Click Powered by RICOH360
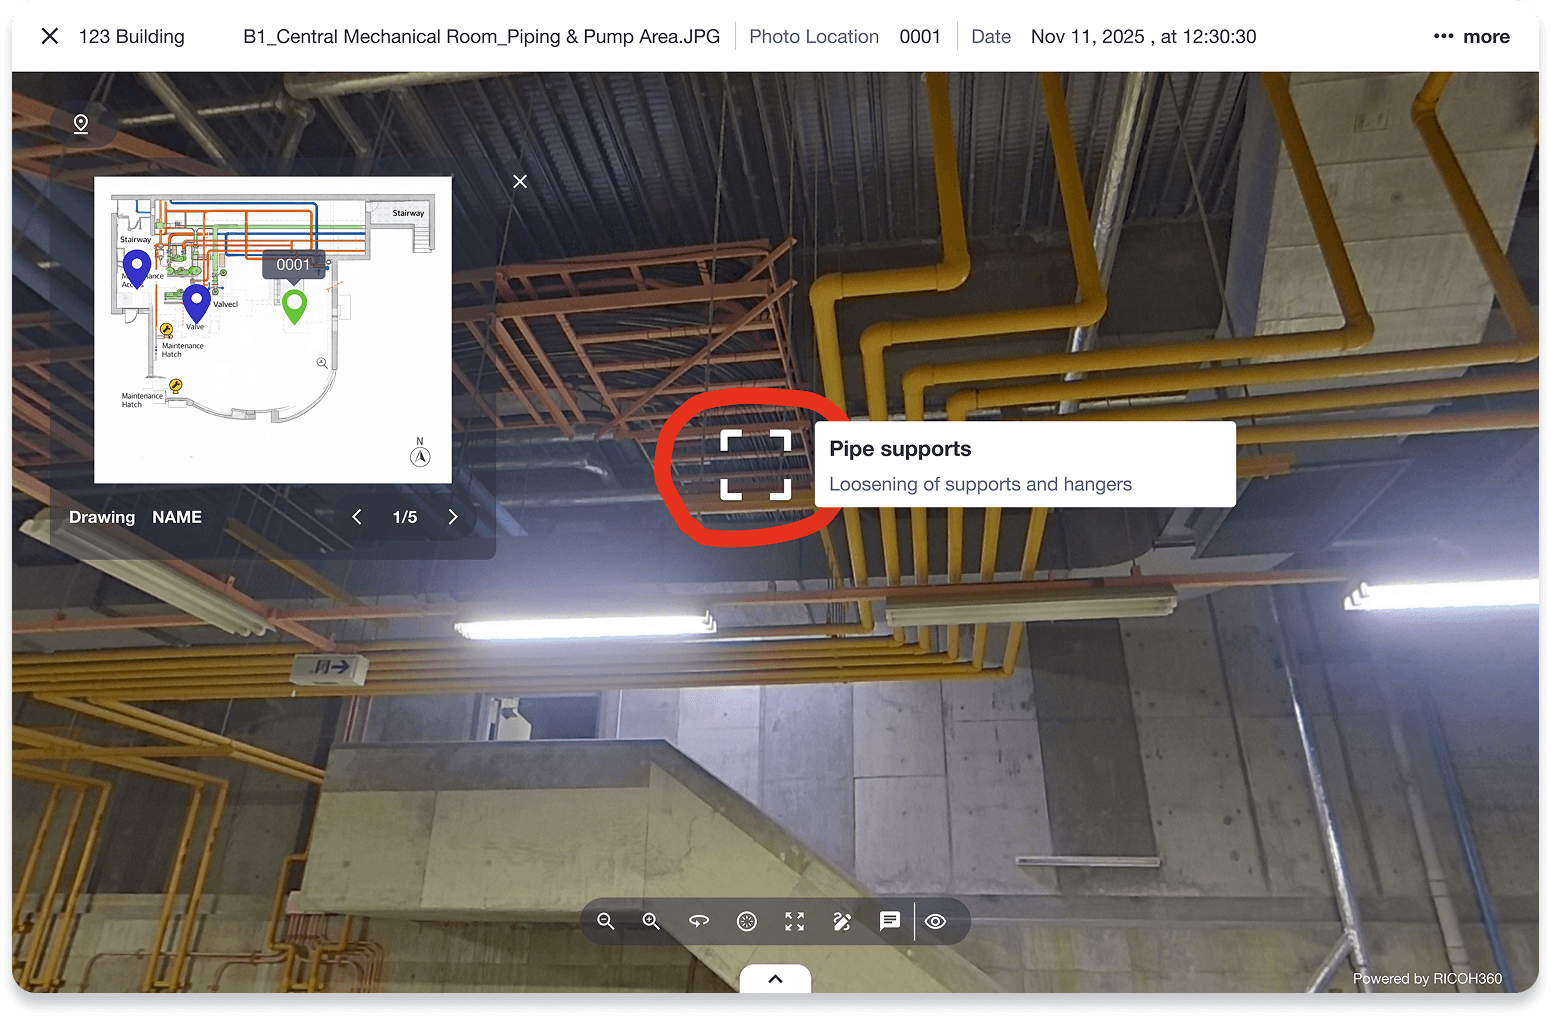Screen dimensions: 1551x1017 (x=1428, y=978)
